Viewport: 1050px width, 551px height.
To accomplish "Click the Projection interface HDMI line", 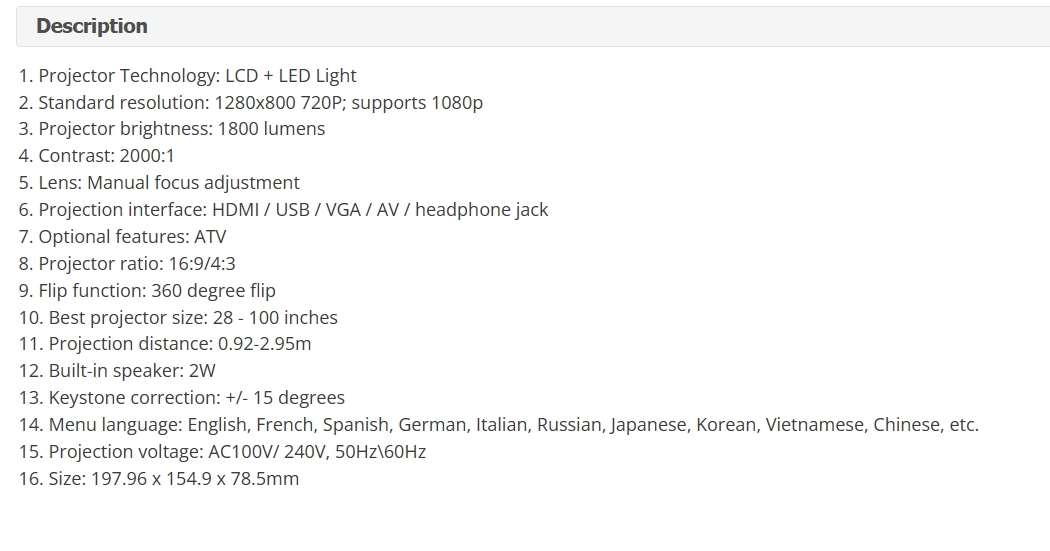I will click(x=283, y=210).
